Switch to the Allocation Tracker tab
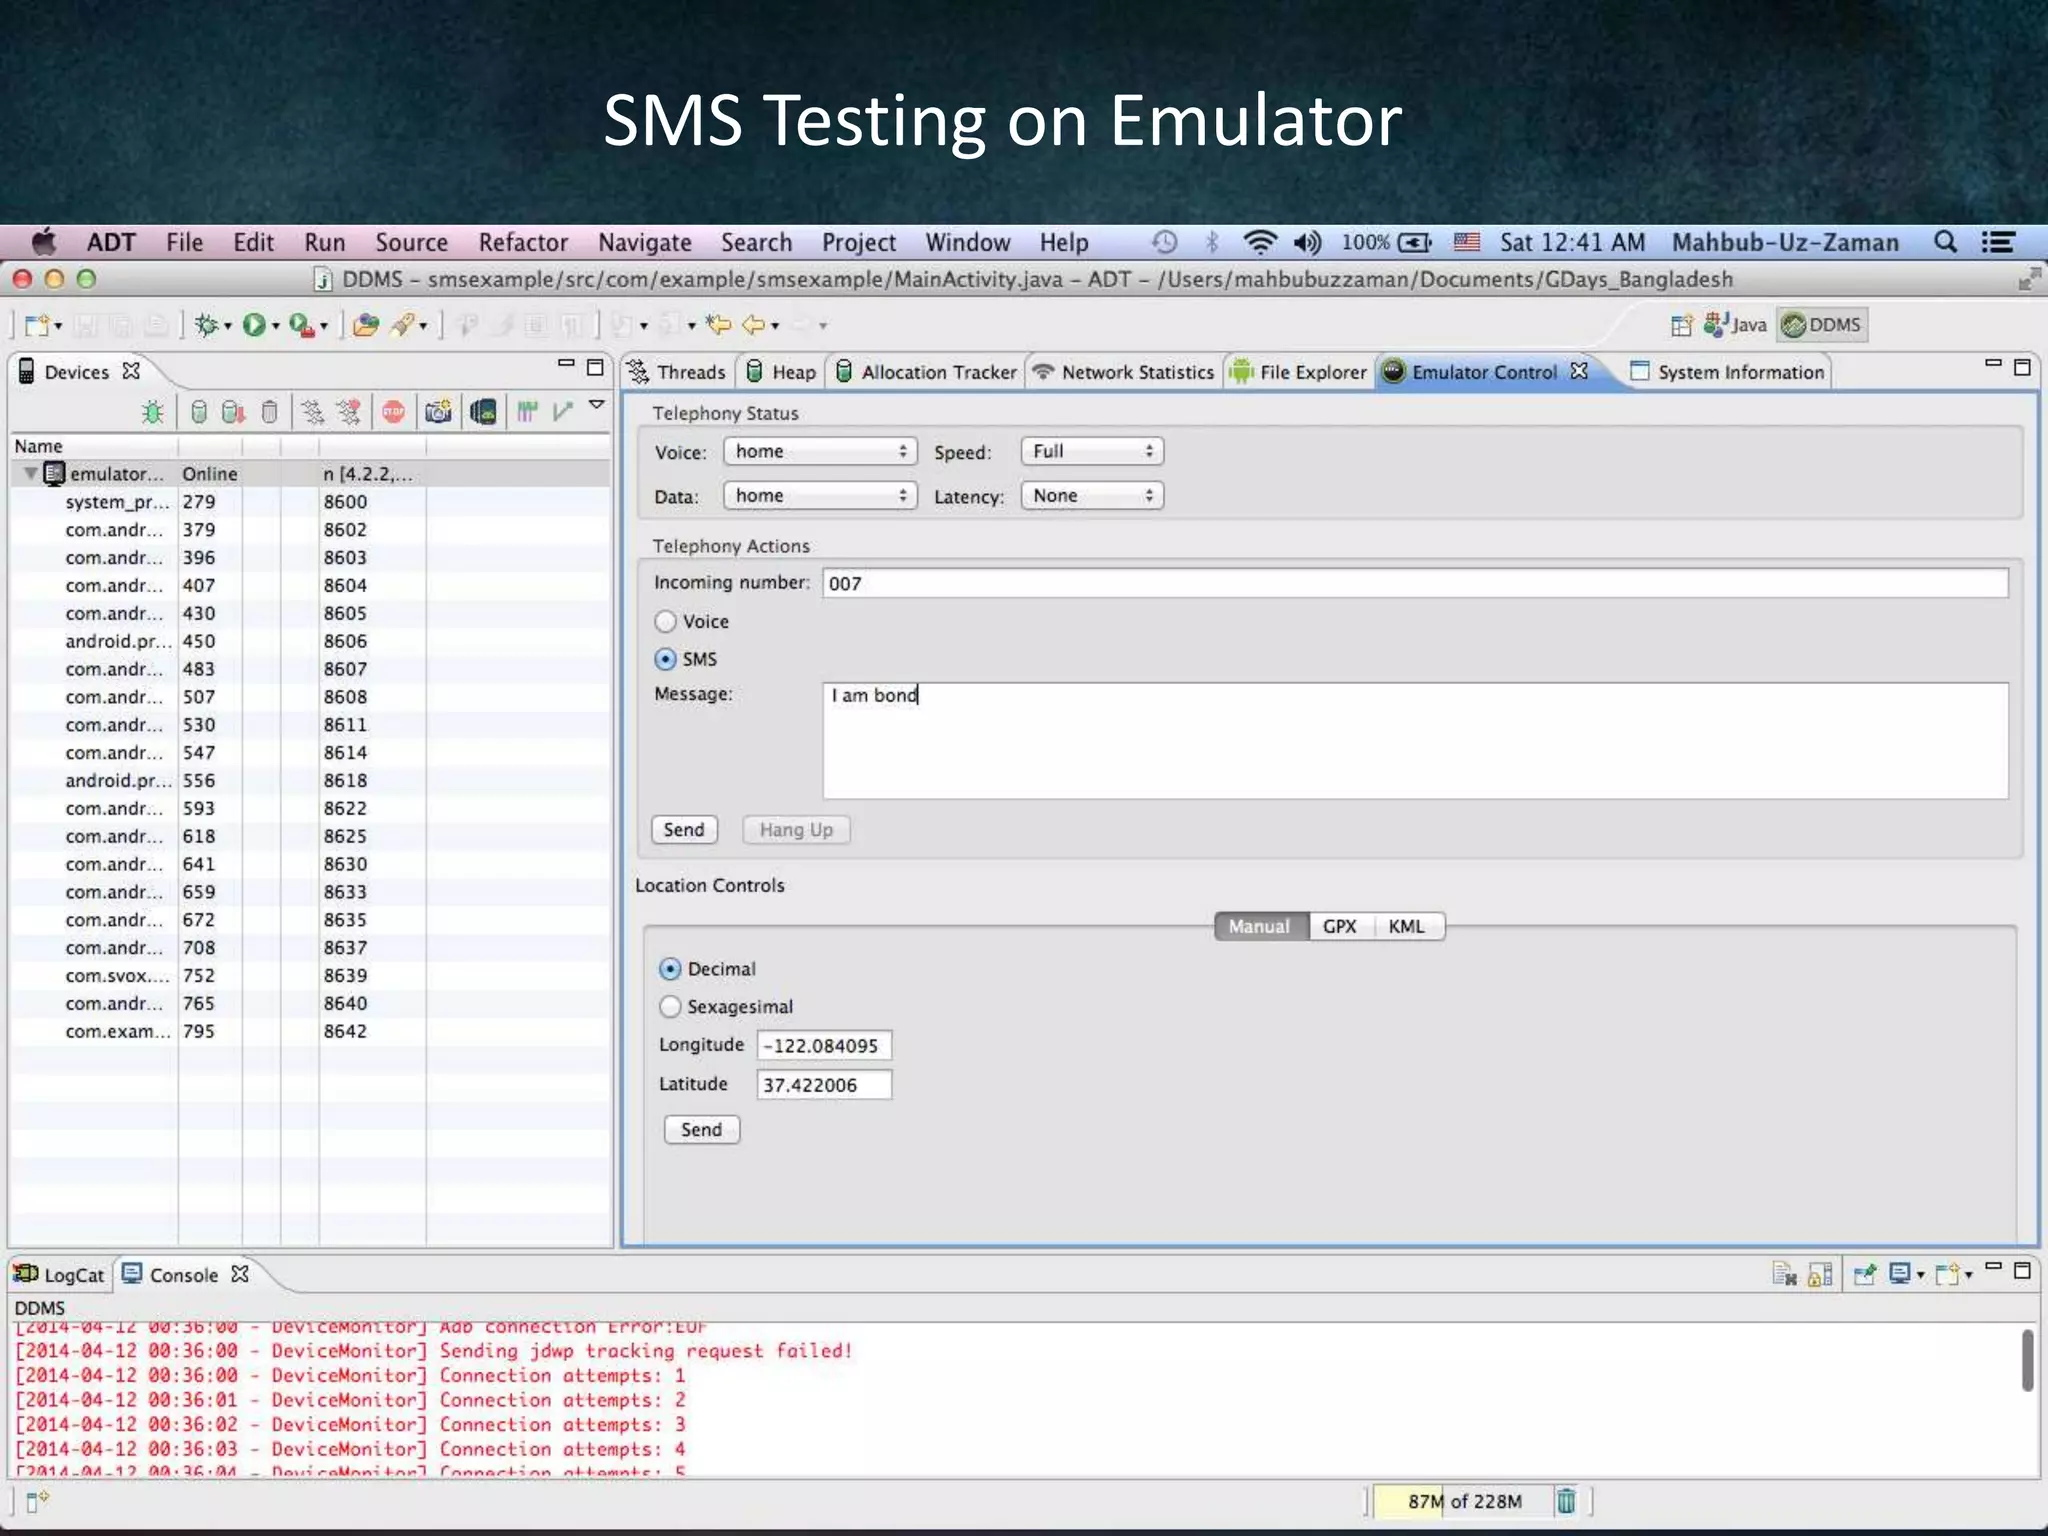This screenshot has width=2048, height=1536. (x=926, y=372)
